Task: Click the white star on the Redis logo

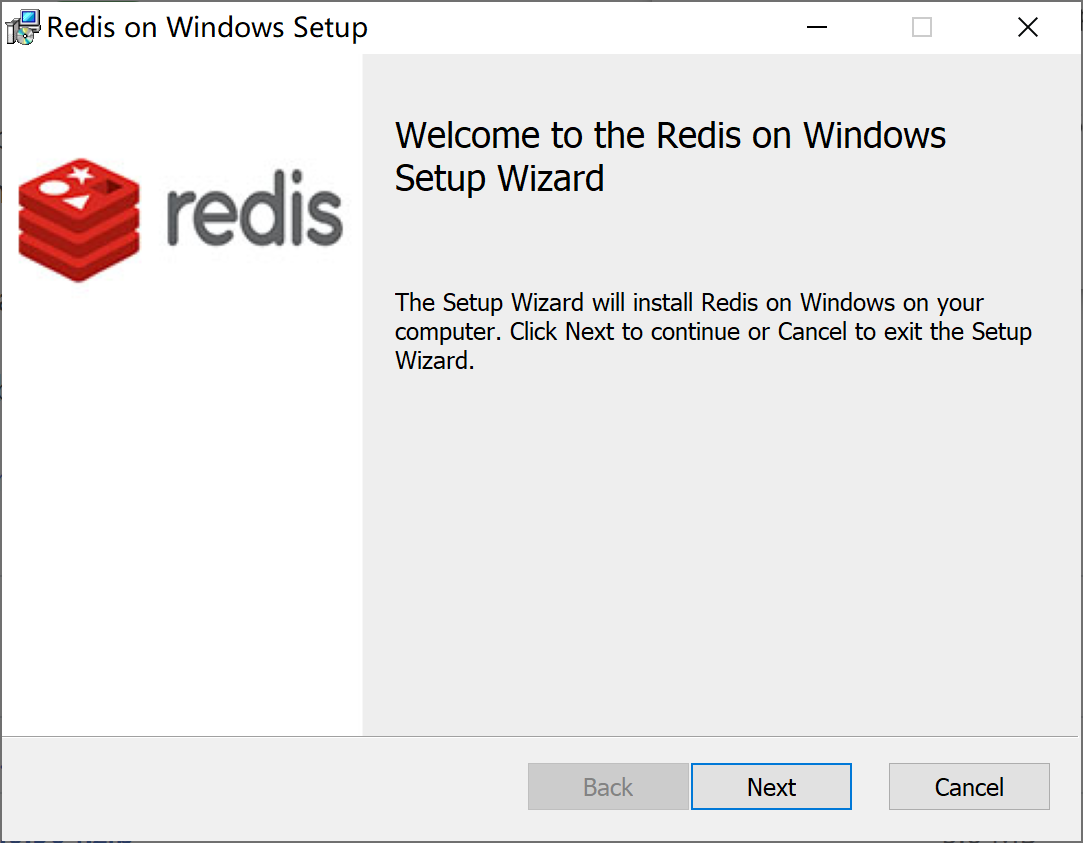Action: click(81, 175)
